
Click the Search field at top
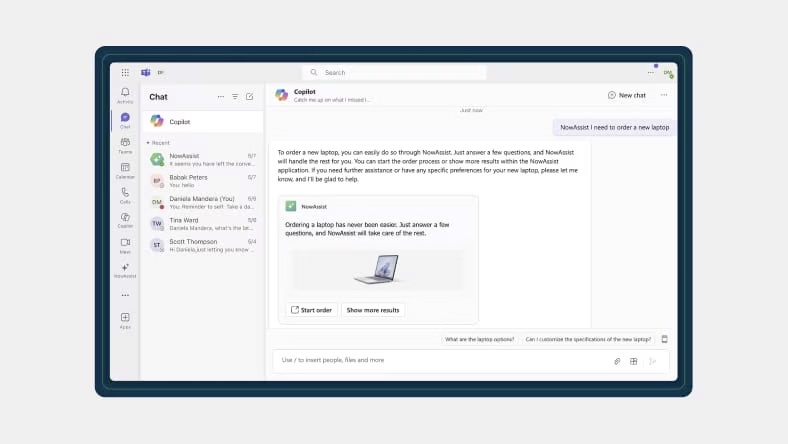(395, 72)
